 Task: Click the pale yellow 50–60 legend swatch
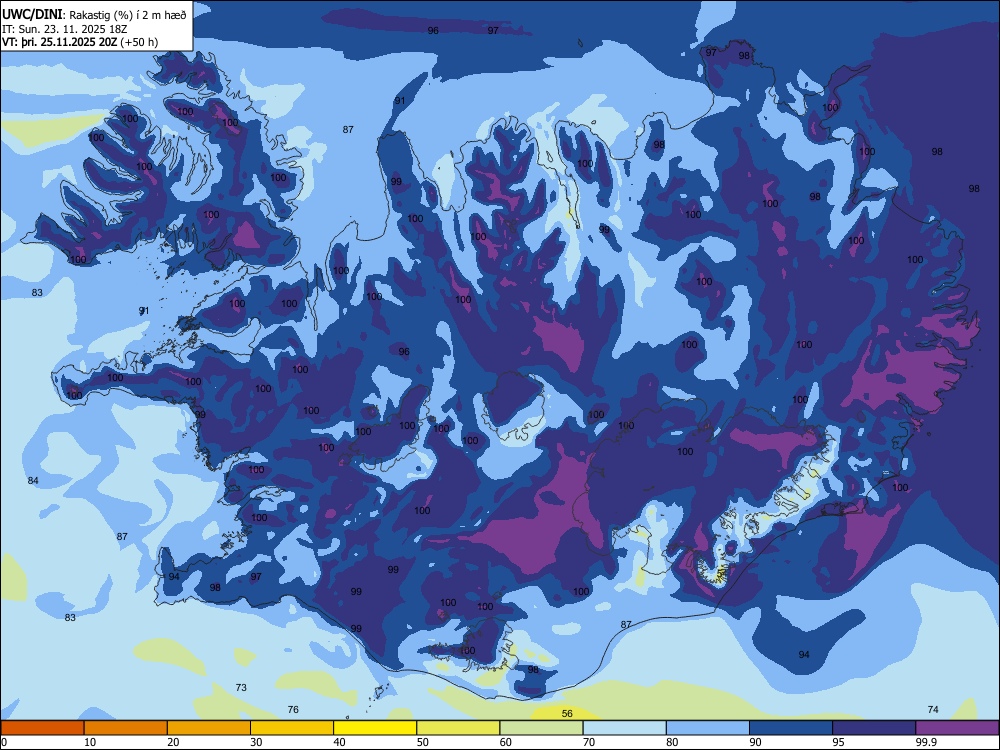pyautogui.click(x=458, y=728)
